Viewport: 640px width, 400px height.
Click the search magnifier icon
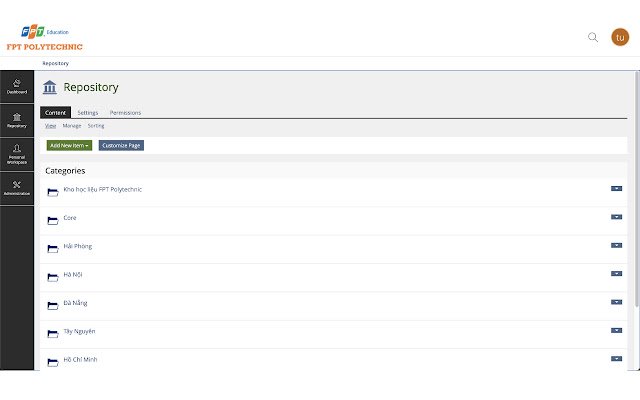click(593, 37)
